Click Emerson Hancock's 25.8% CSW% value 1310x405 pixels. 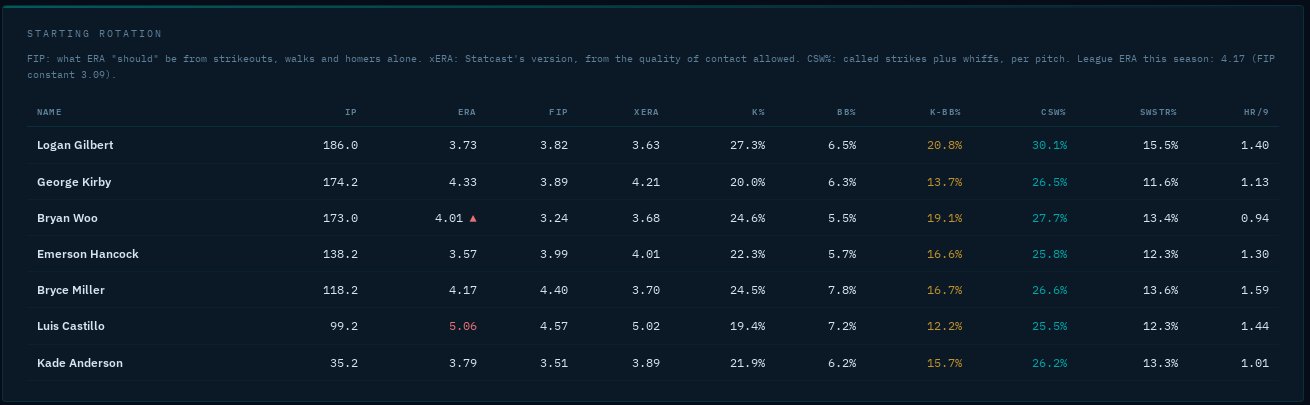pyautogui.click(x=1050, y=254)
